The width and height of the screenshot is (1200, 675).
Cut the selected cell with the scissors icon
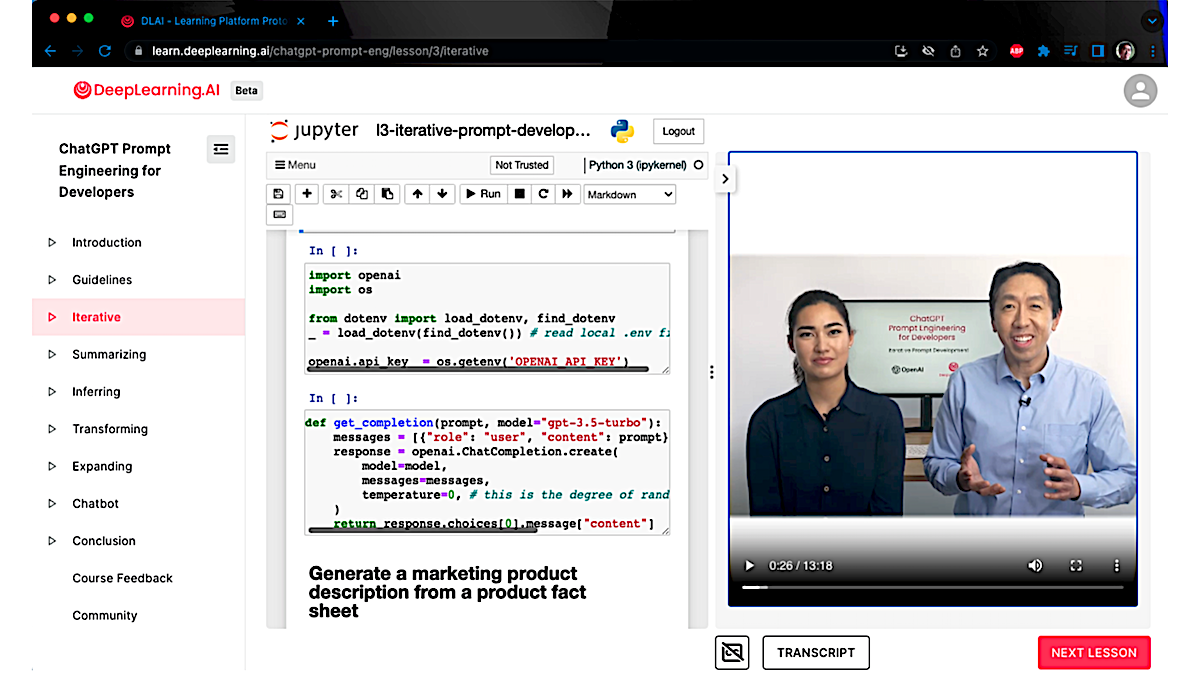(x=337, y=194)
